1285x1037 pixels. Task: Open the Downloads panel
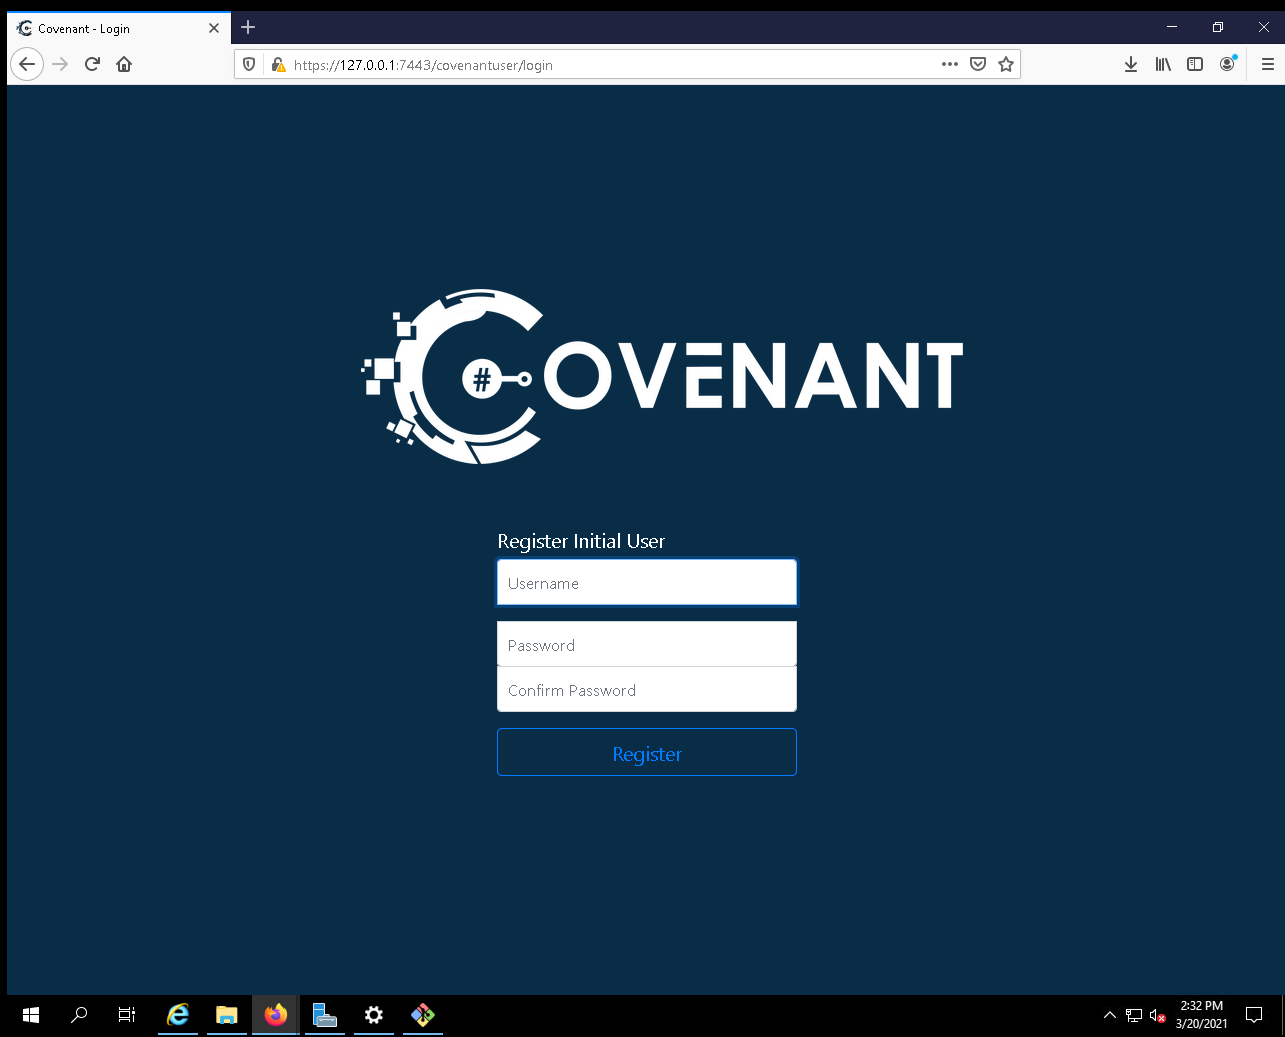tap(1131, 64)
